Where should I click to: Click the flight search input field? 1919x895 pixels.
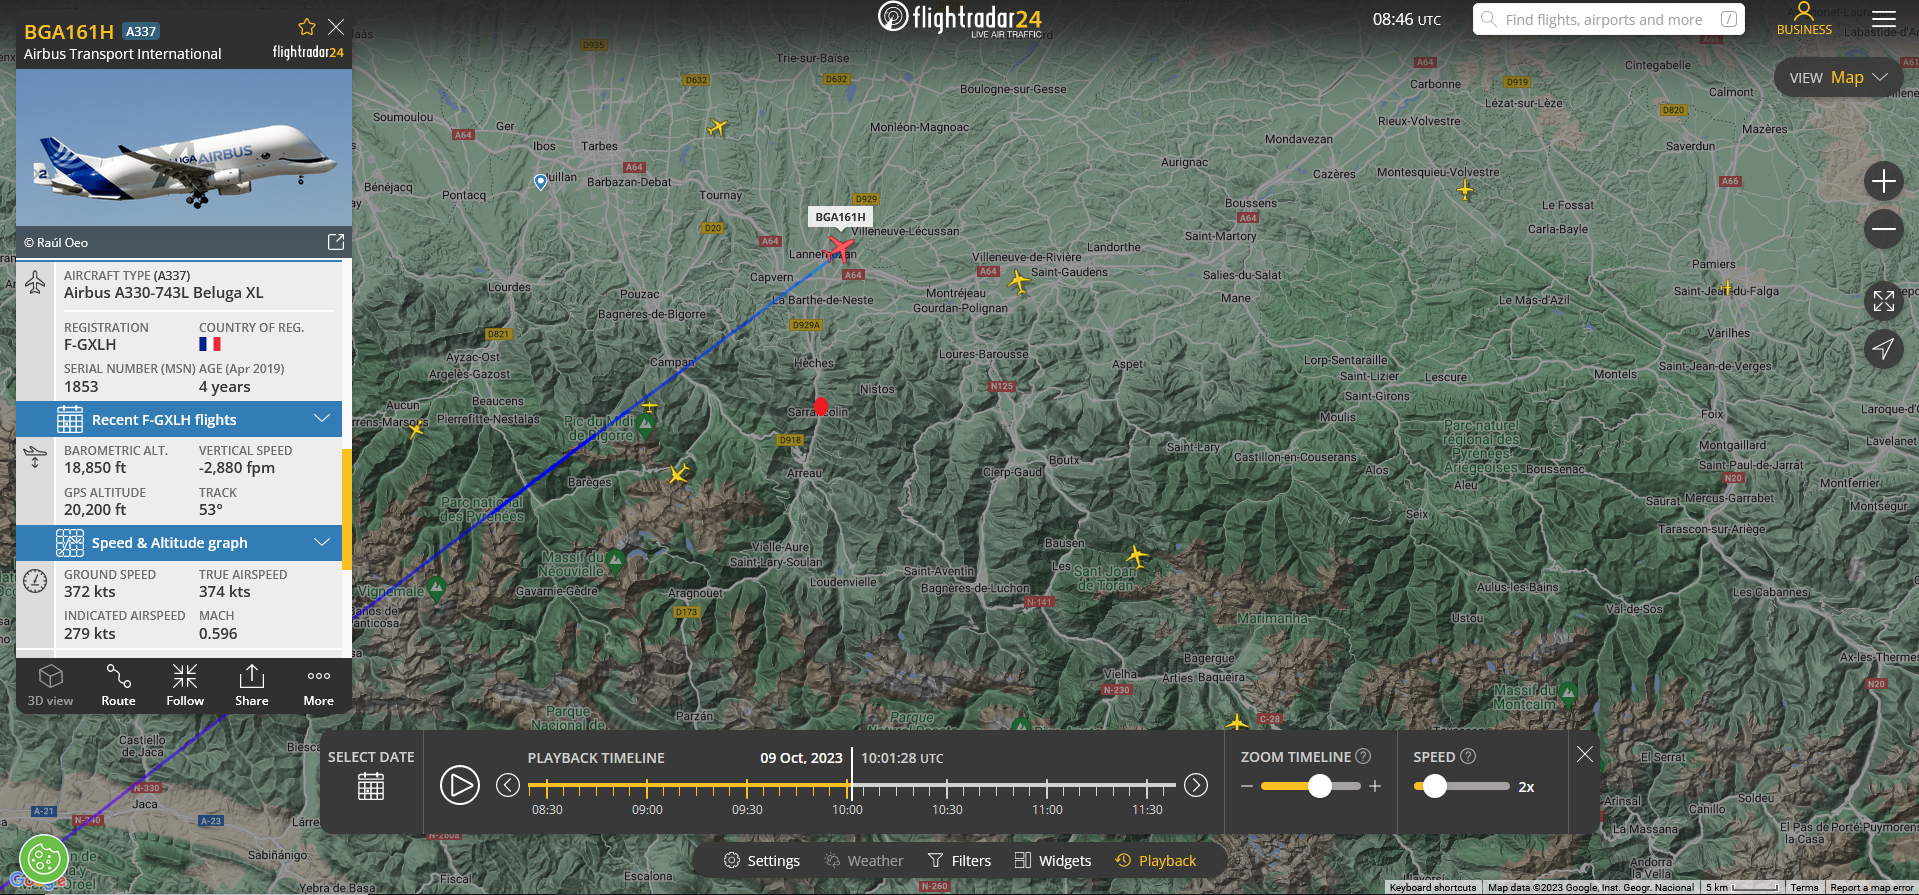[1605, 19]
